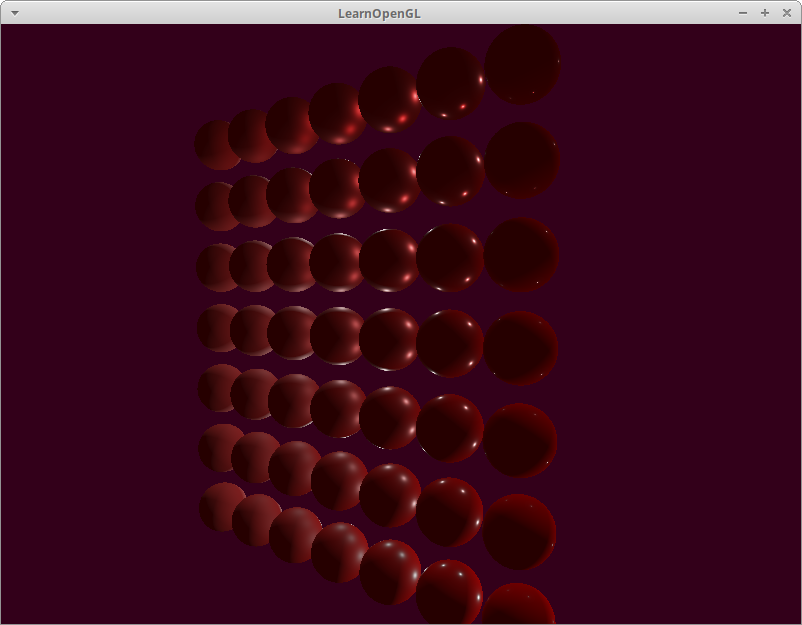This screenshot has height=625, width=802.
Task: Open the window menu arrow in title bar
Action: (x=14, y=12)
